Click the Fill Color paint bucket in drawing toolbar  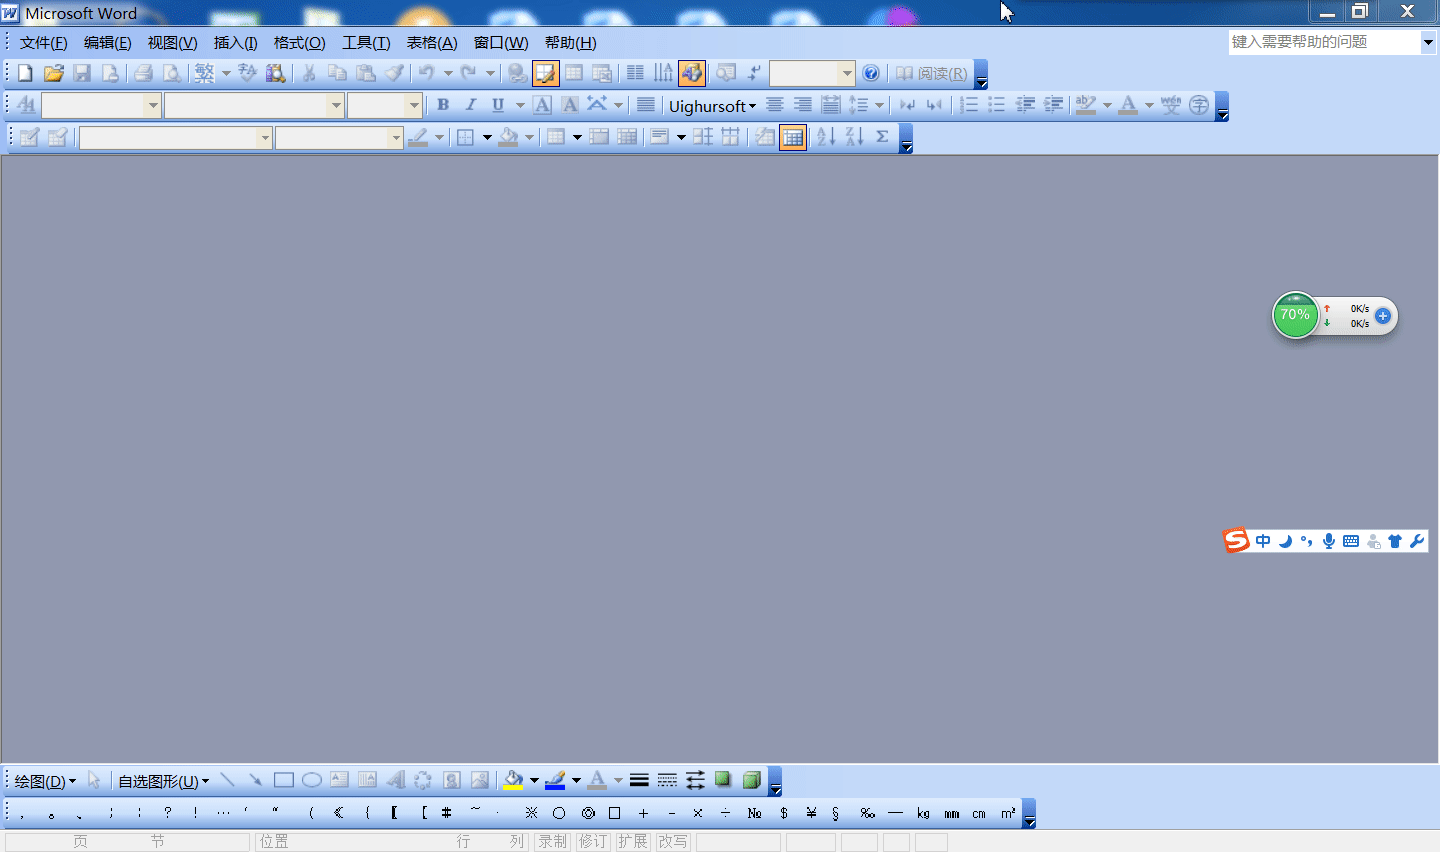pos(513,780)
